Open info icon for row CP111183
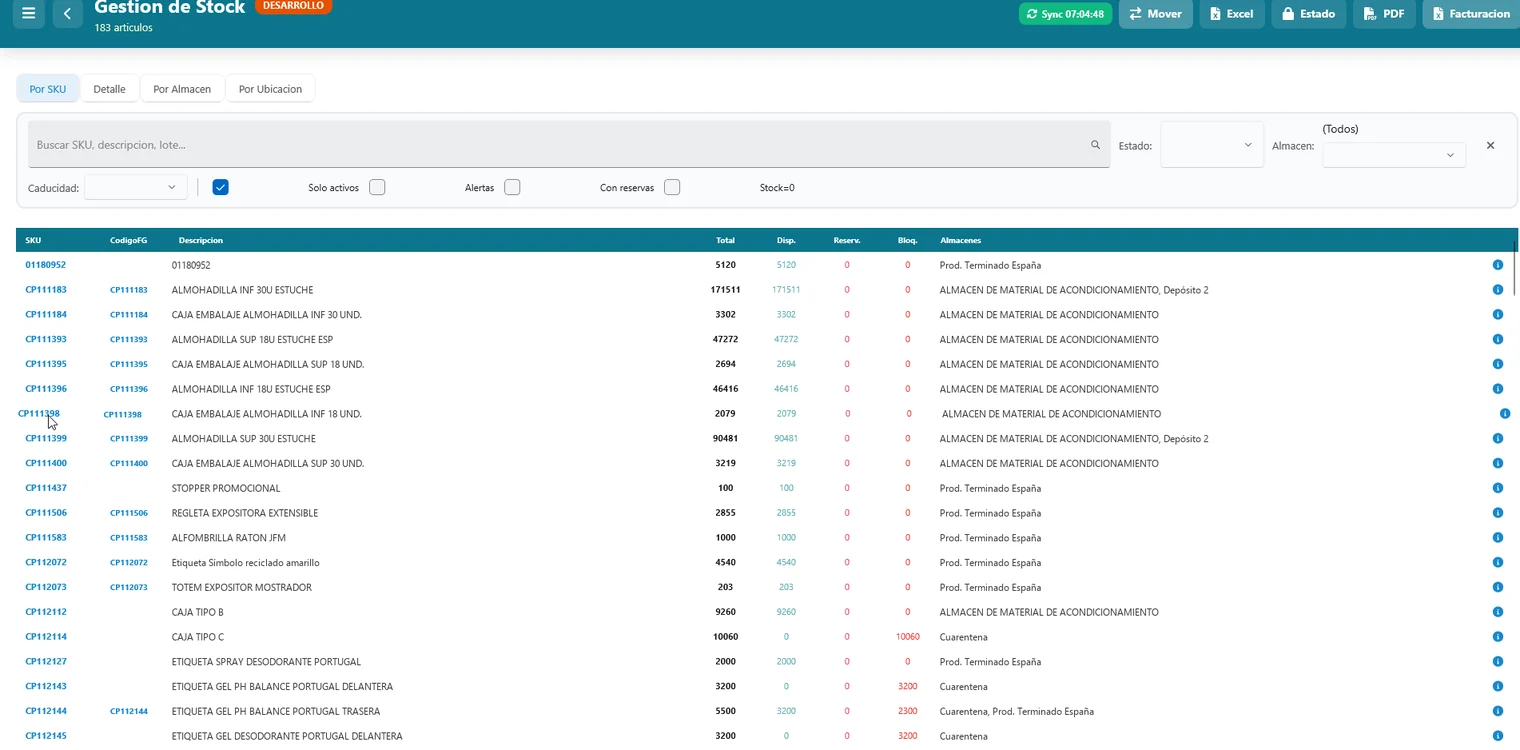This screenshot has width=1520, height=750. point(1498,290)
